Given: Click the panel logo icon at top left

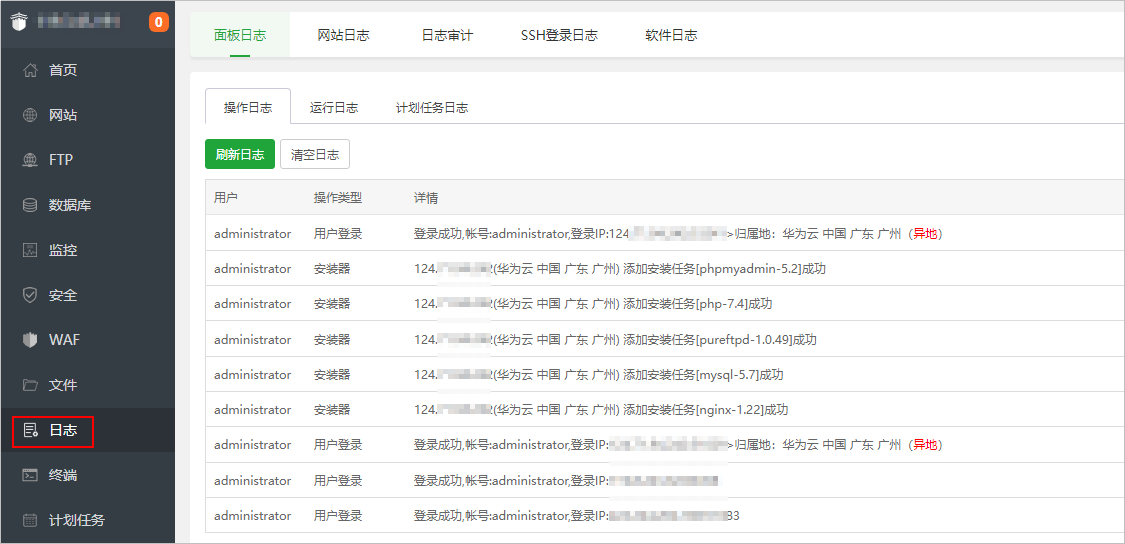Looking at the screenshot, I should click(x=19, y=23).
